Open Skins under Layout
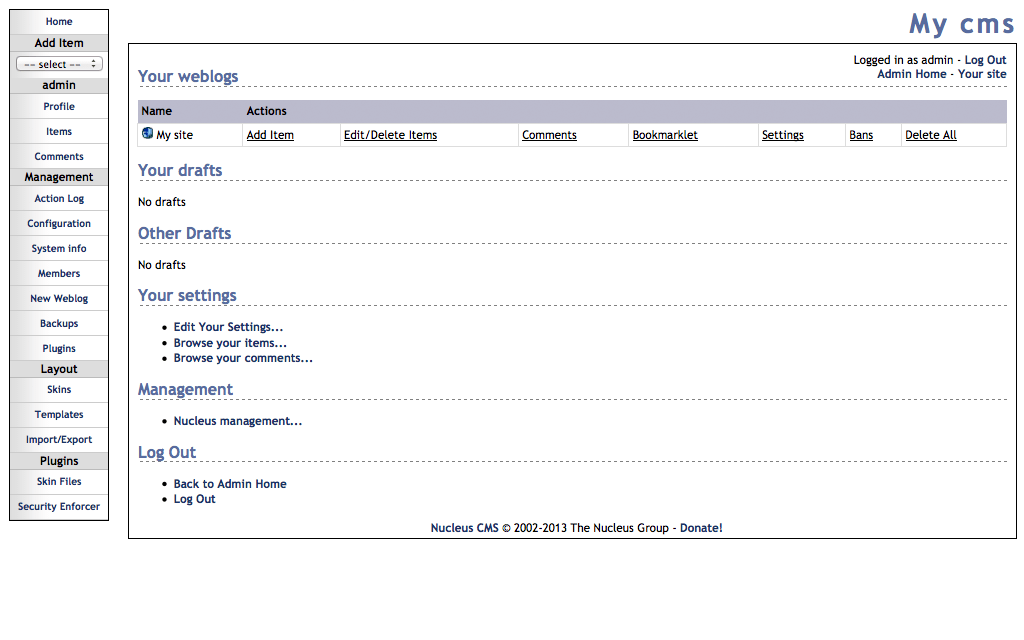This screenshot has width=1024, height=640. (x=58, y=389)
